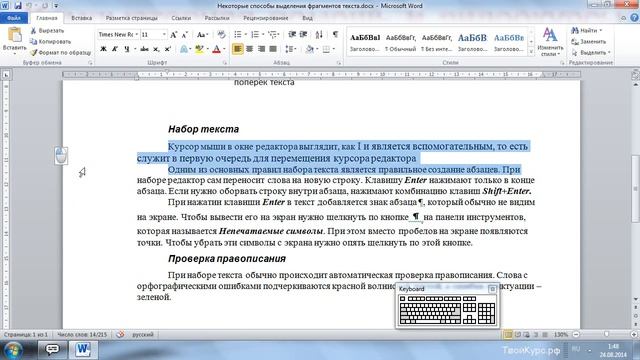Select Align Left paragraph alignment
This screenshot has width=640, height=360.
[x=238, y=49]
